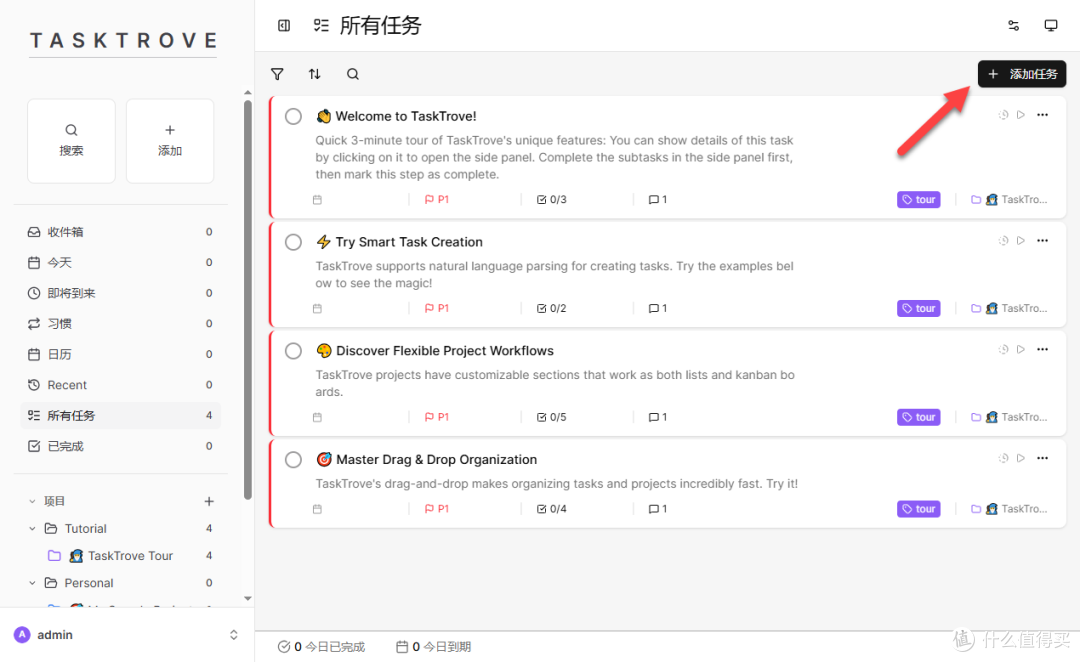1080x662 pixels.
Task: Open the task filter funnel
Action: pos(277,74)
